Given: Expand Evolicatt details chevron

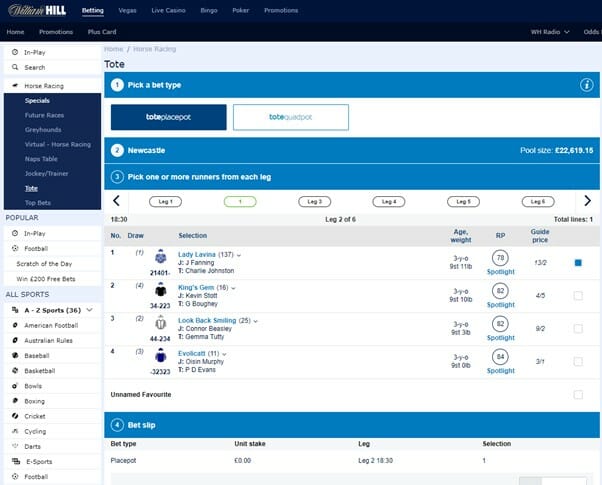Looking at the screenshot, I should pos(224,354).
